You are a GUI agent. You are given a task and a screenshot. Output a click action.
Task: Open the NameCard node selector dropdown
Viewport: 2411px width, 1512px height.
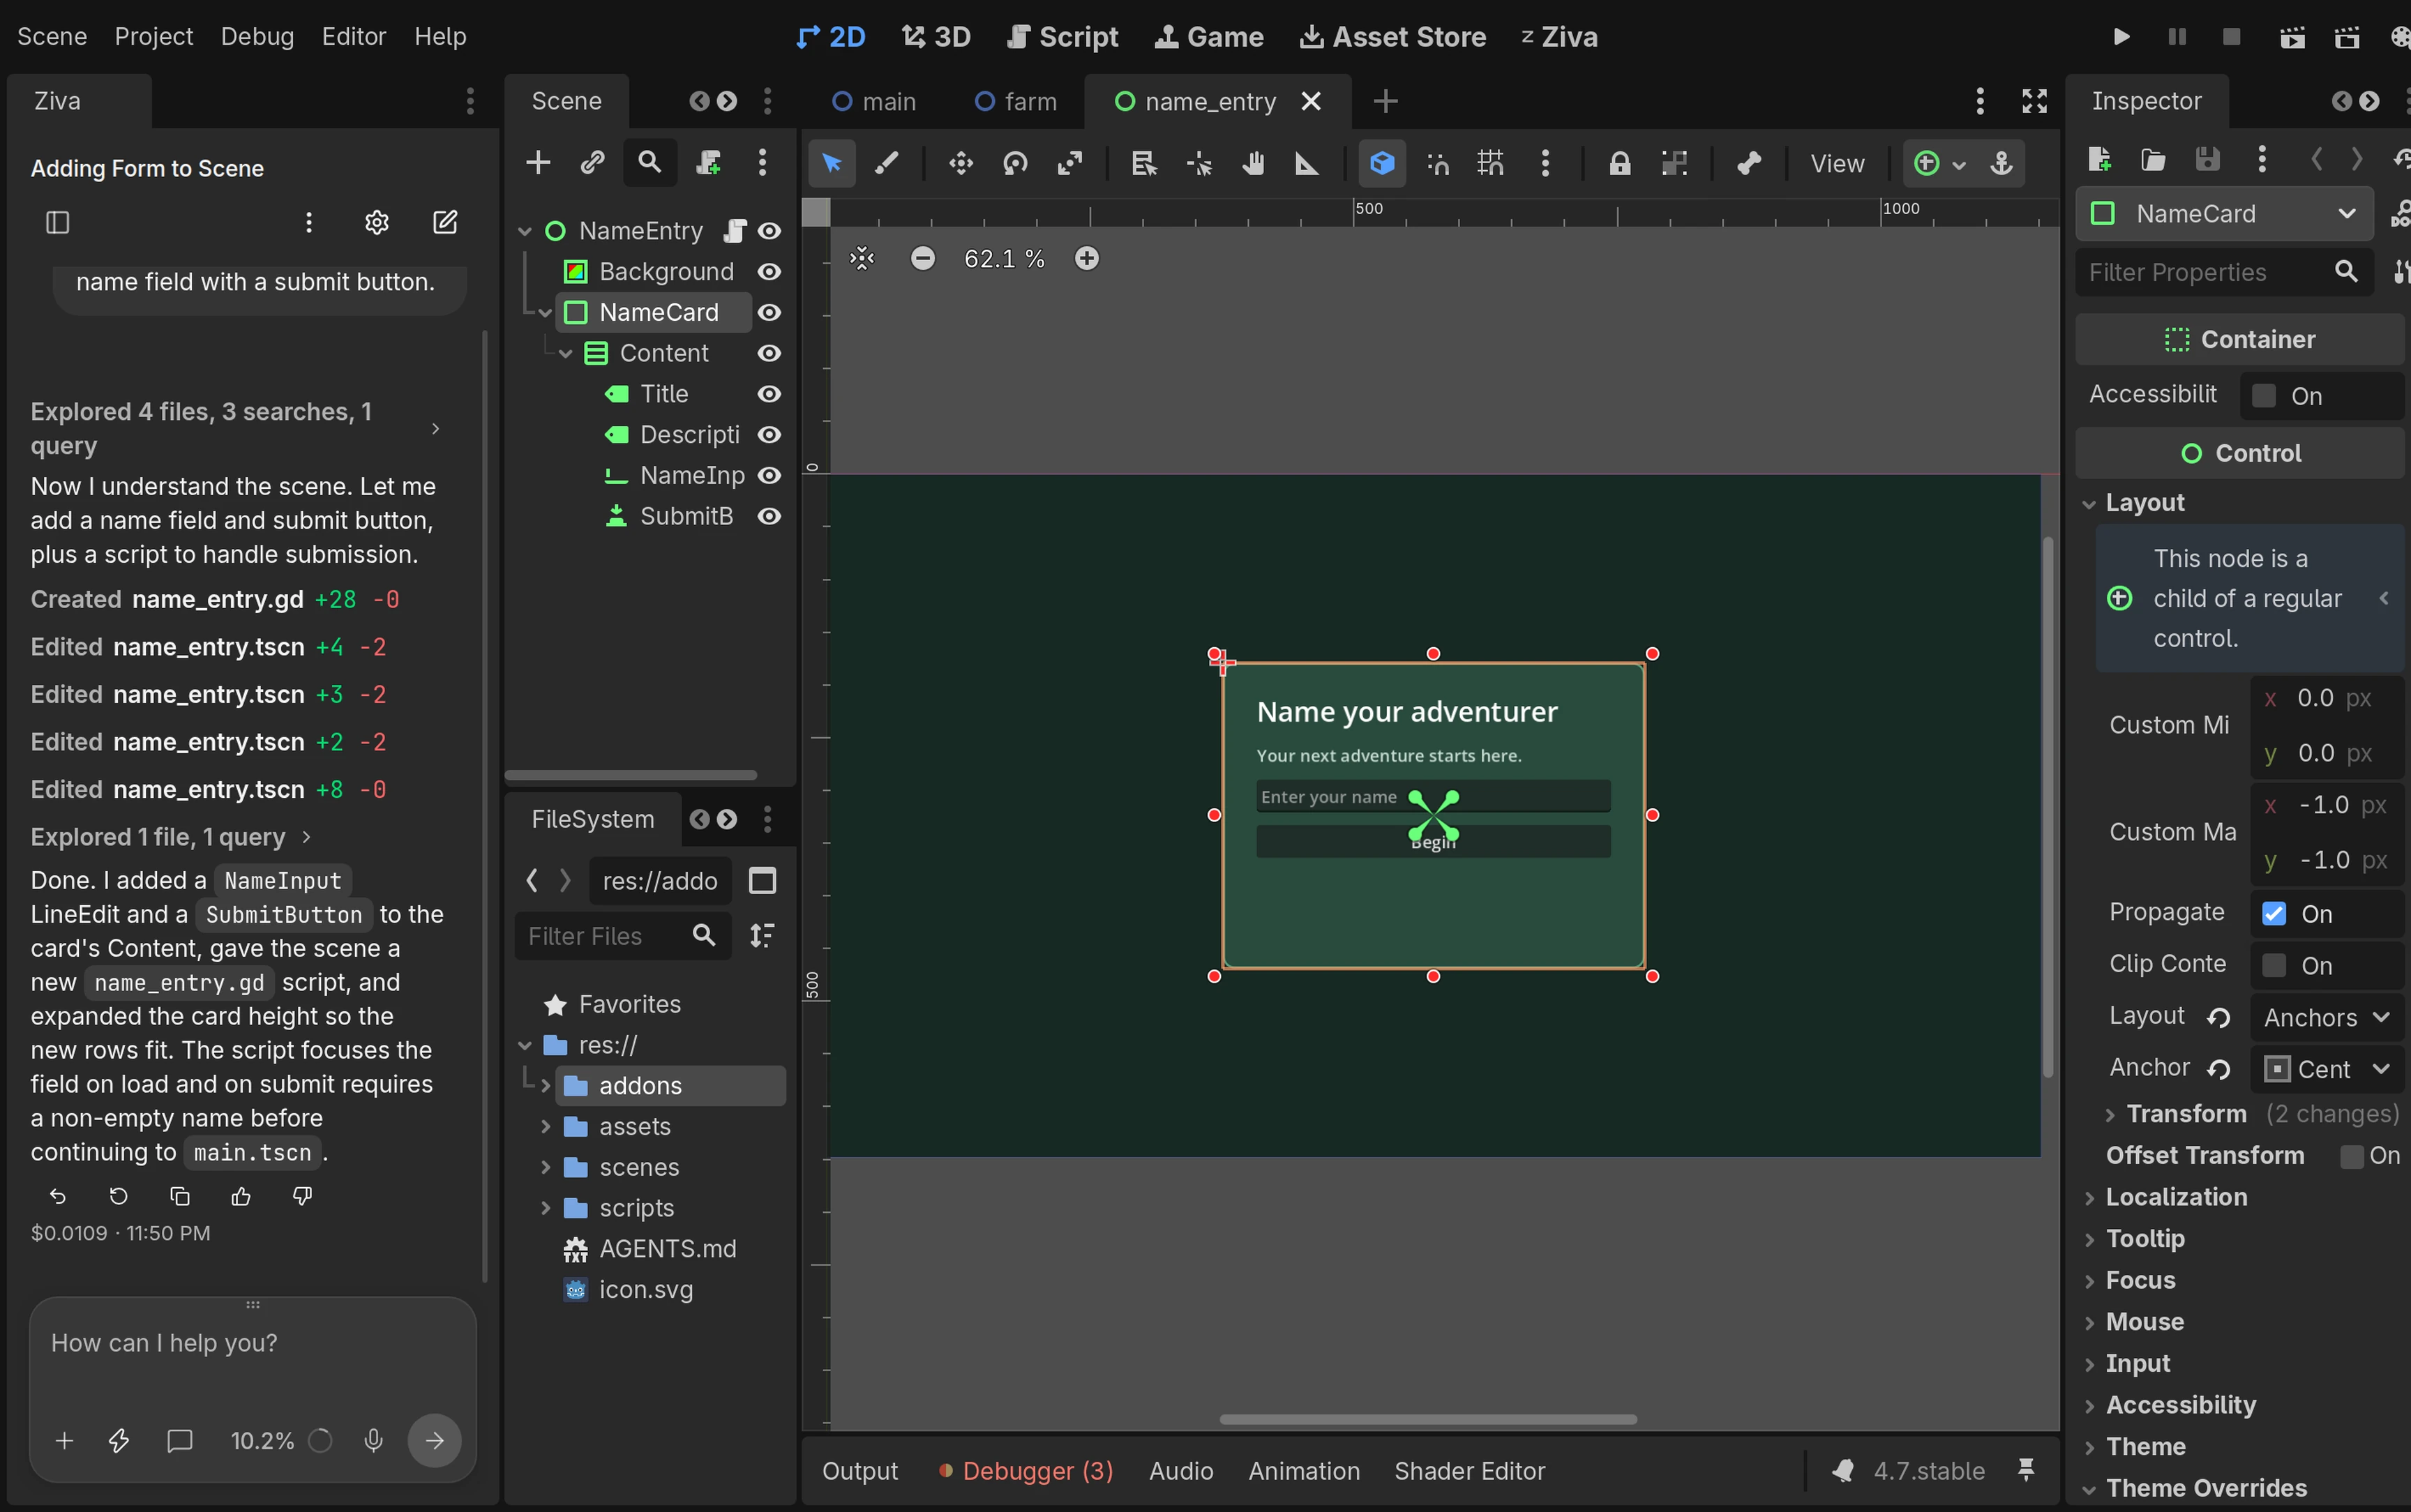tap(2224, 214)
